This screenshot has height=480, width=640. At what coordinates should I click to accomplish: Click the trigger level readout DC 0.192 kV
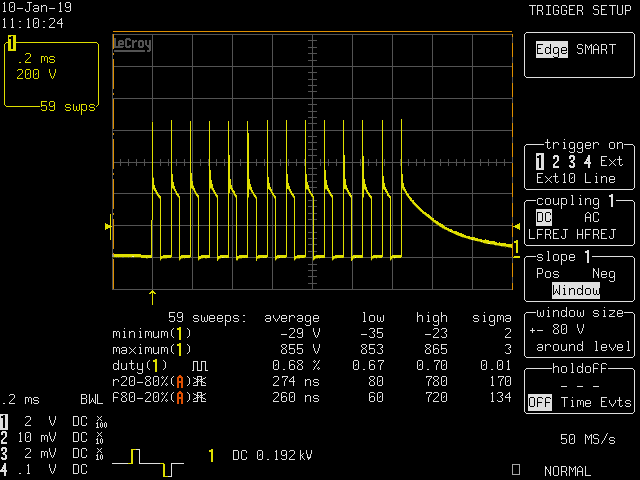pyautogui.click(x=272, y=455)
